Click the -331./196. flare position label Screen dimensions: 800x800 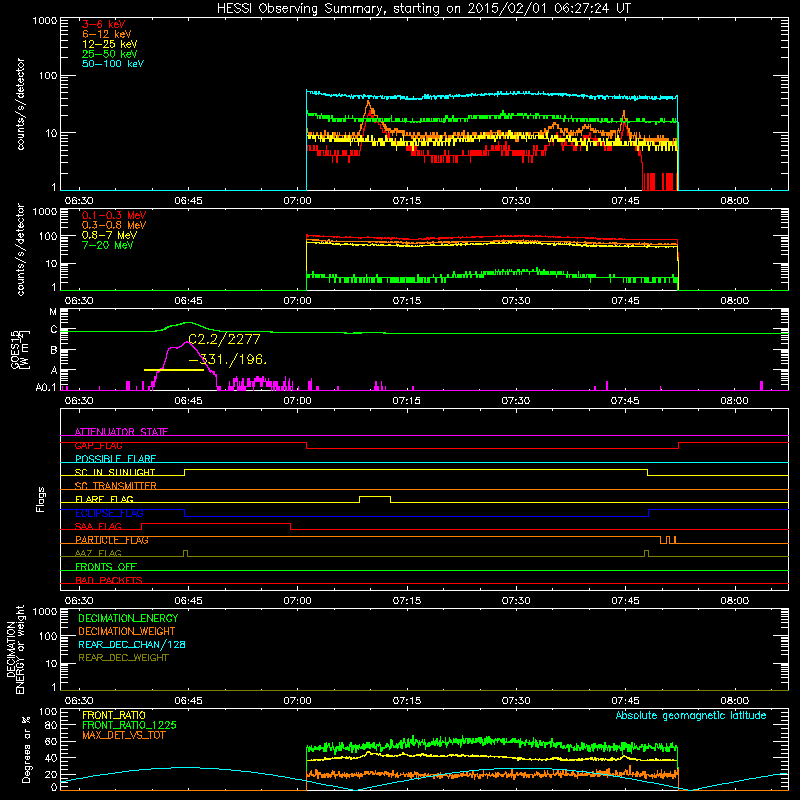(x=228, y=360)
